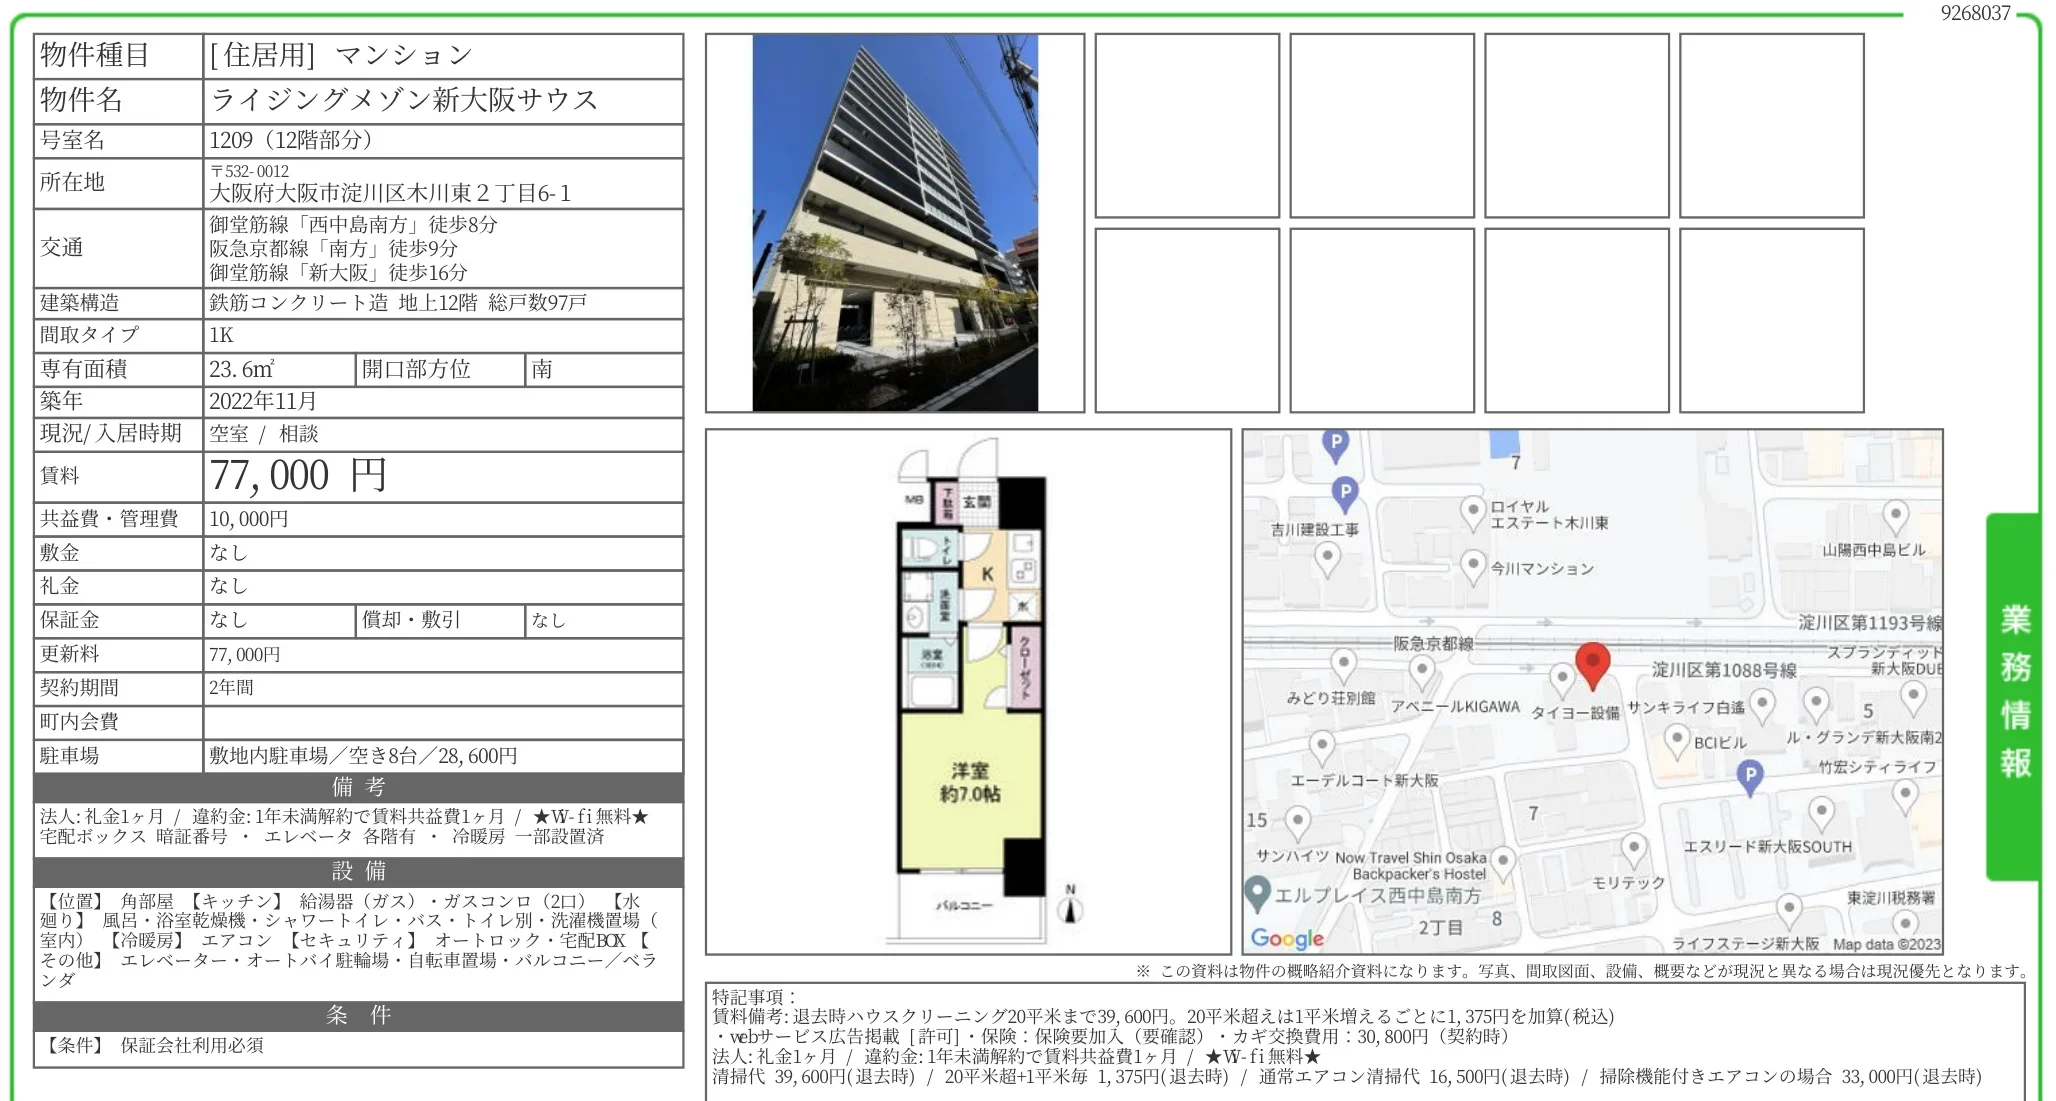Click the ロイヤルエステート木川東 map pin
The height and width of the screenshot is (1101, 2056).
pyautogui.click(x=1472, y=511)
